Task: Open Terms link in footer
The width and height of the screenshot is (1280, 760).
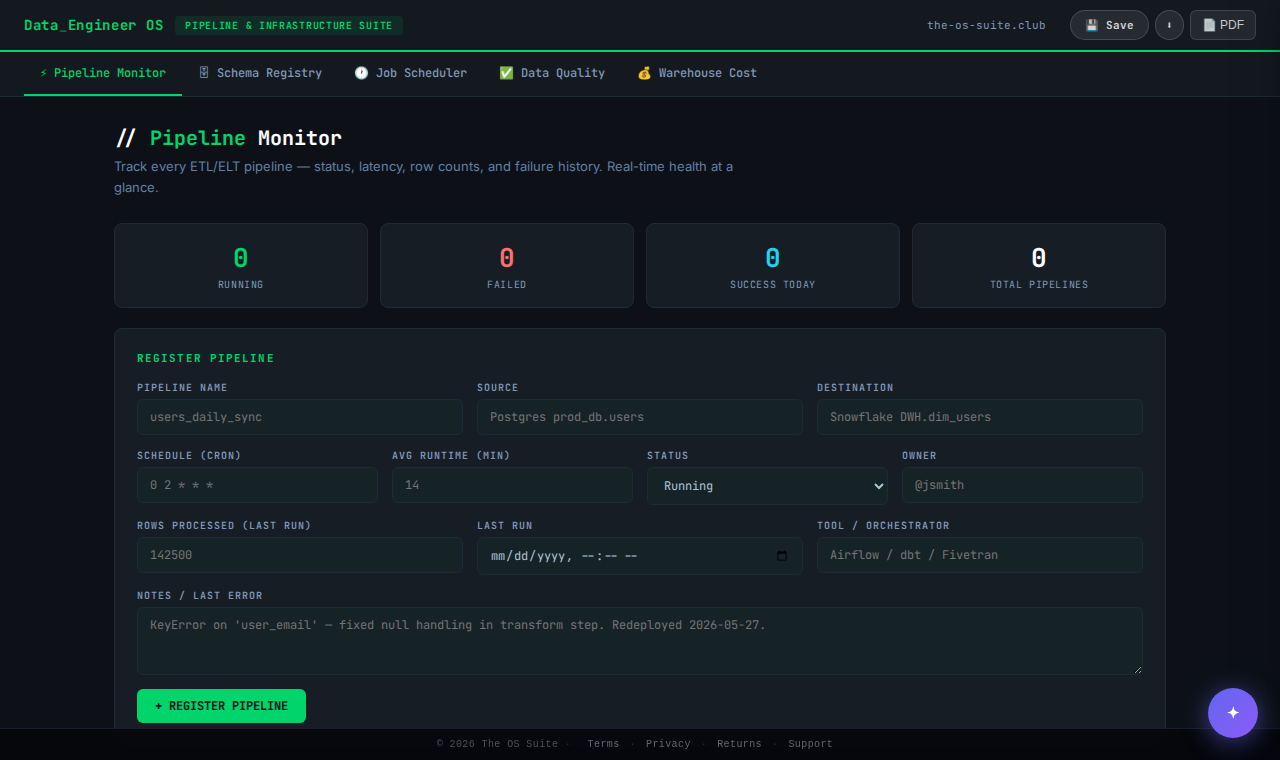Action: tap(603, 744)
